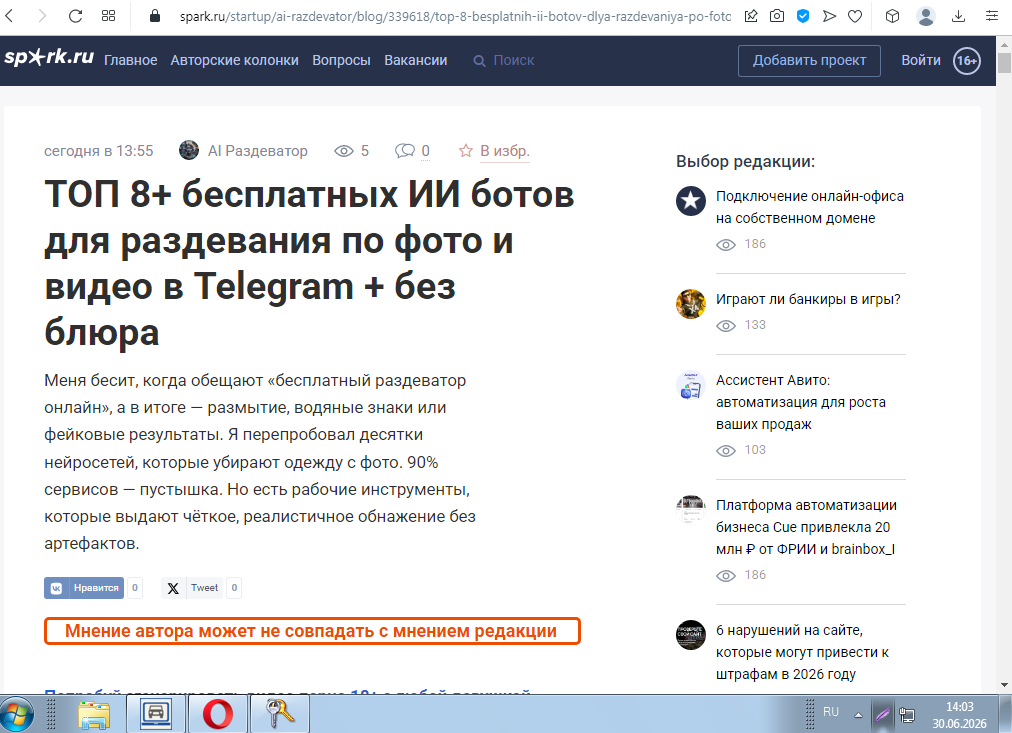Click the address bar URL

point(455,16)
